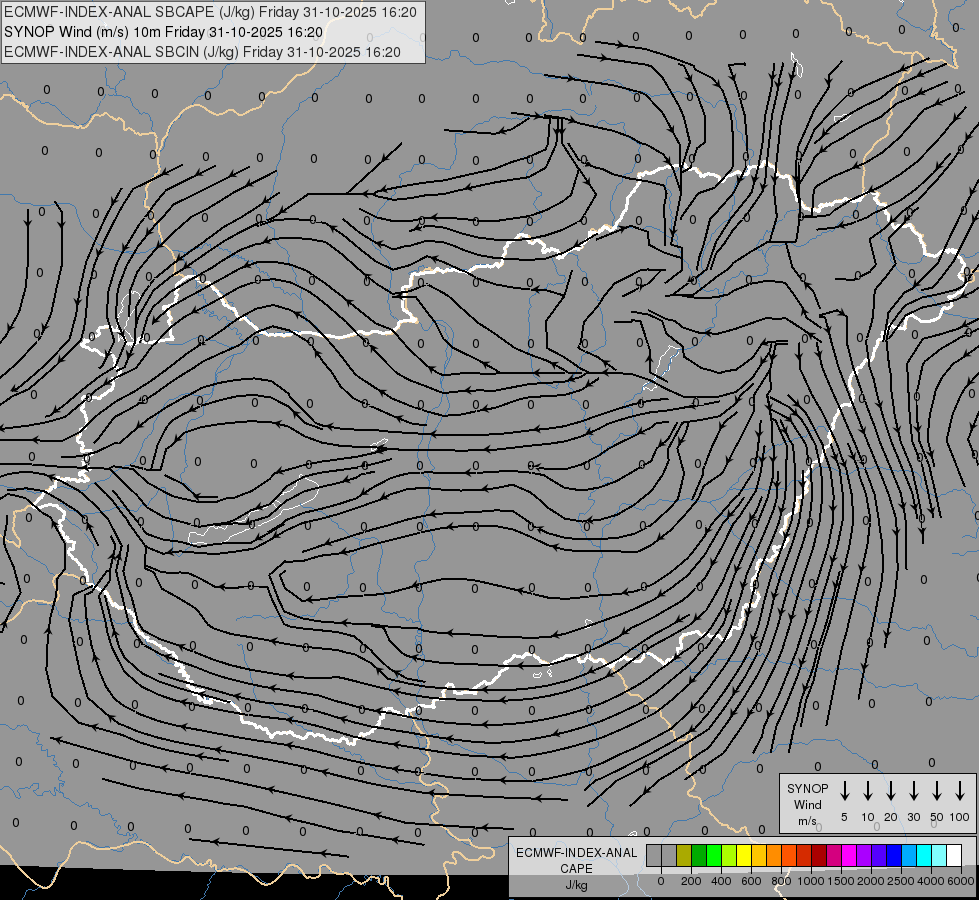Select the yellow CAPE legend swatch
This screenshot has width=979, height=900.
744,856
